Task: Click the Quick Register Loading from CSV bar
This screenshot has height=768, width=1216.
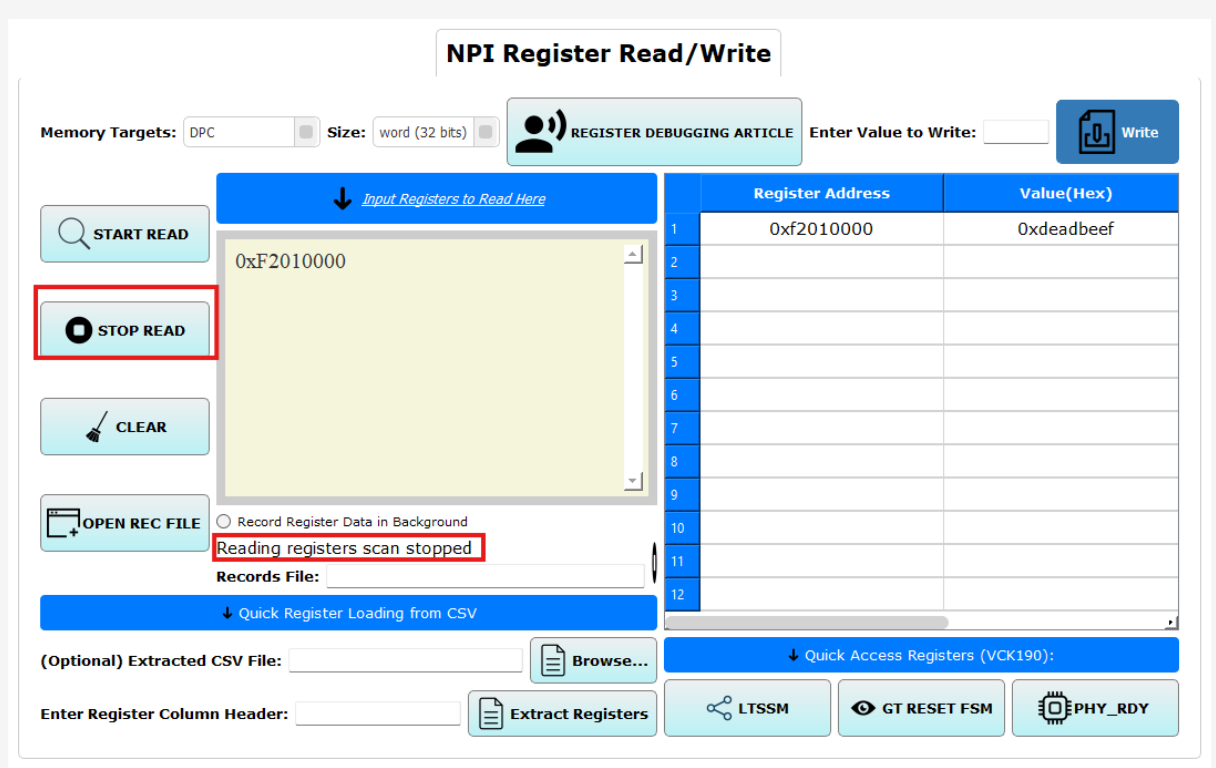Action: tap(348, 613)
